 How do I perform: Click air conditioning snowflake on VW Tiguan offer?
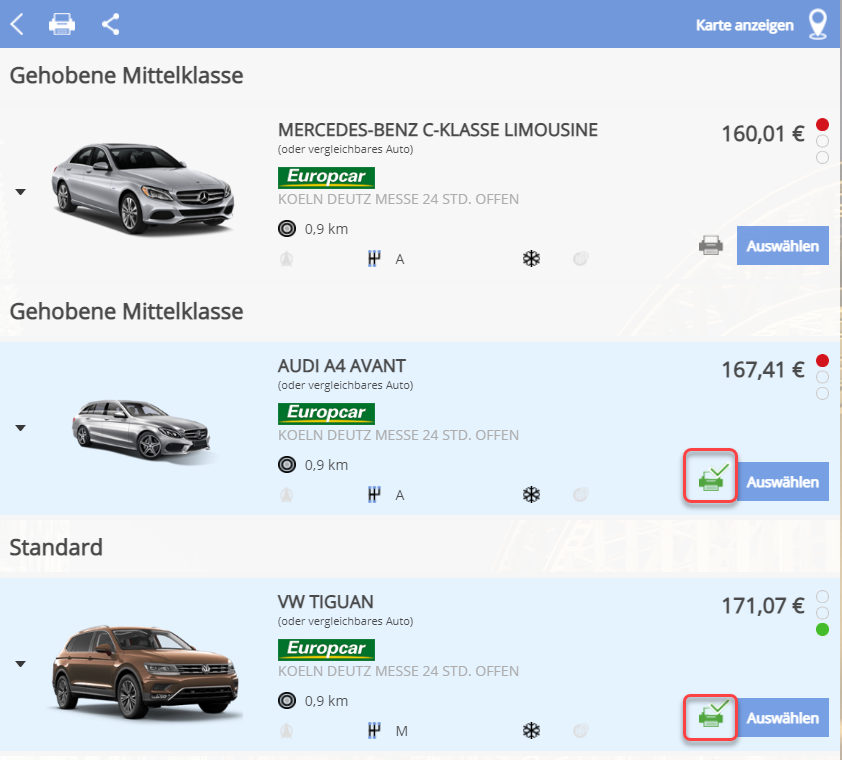(x=531, y=730)
